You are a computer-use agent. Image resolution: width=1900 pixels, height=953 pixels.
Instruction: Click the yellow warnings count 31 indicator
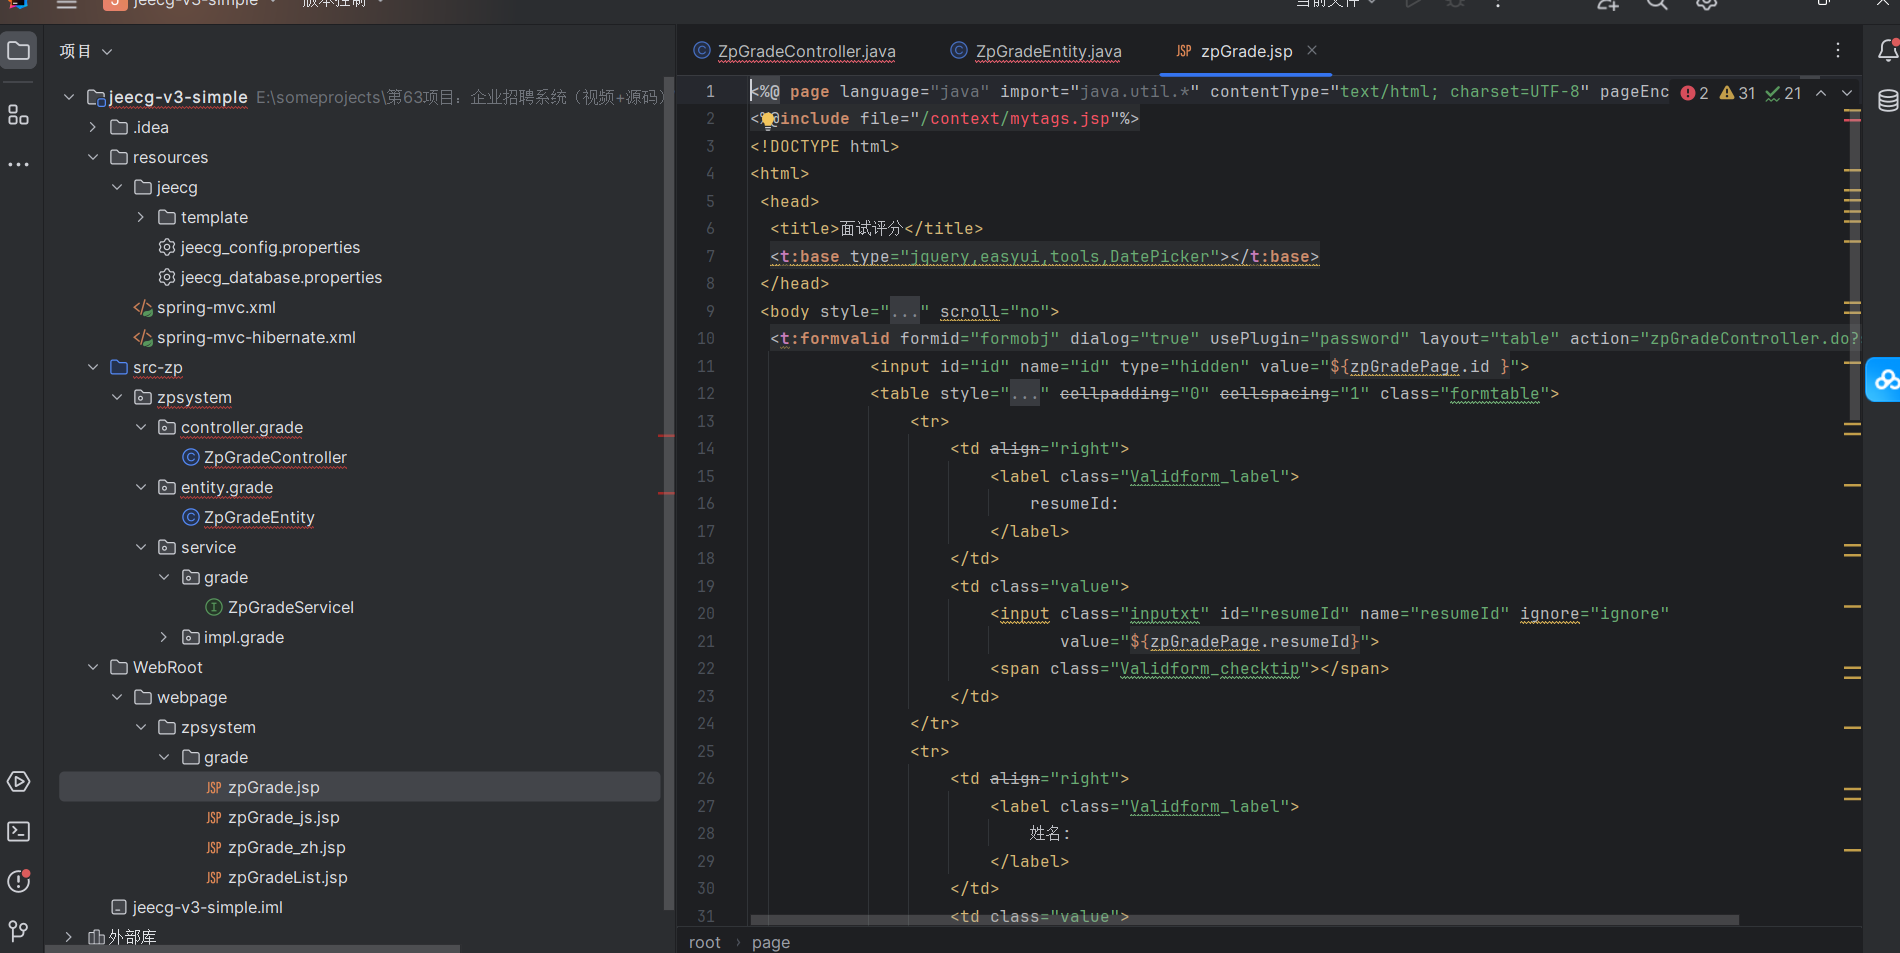click(x=1737, y=93)
